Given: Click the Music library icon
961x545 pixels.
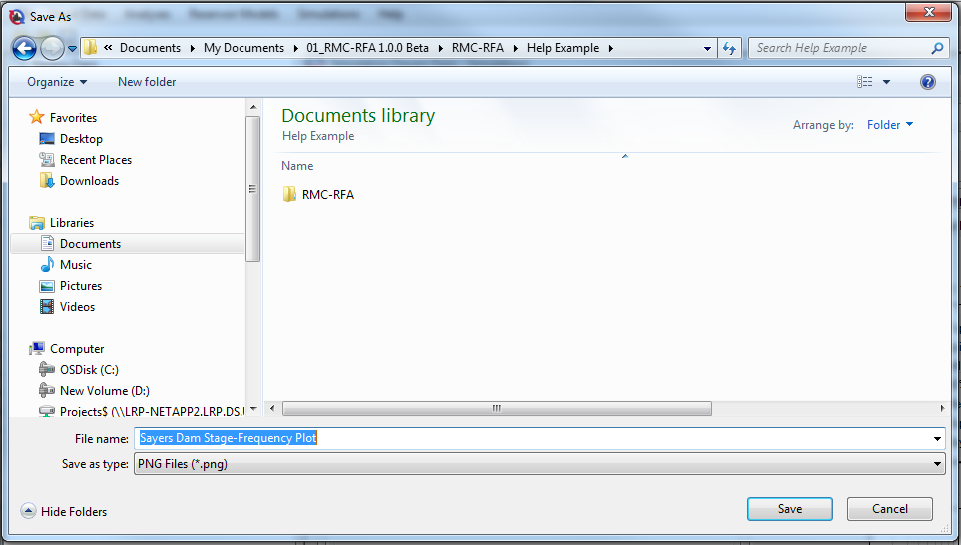Looking at the screenshot, I should [47, 264].
